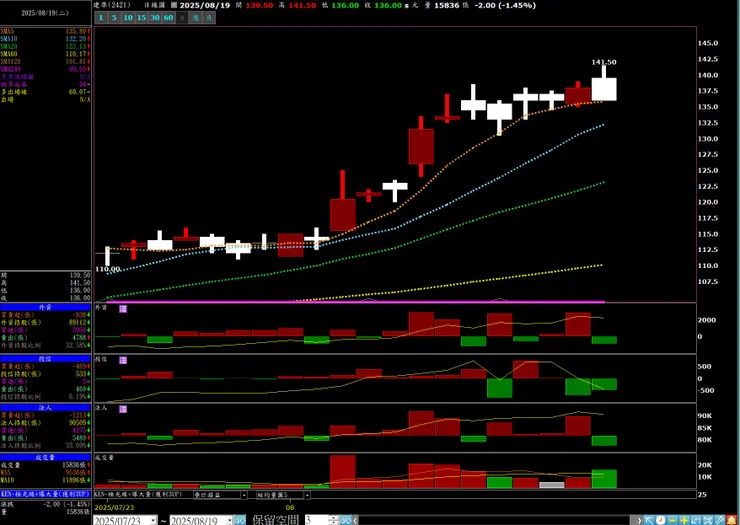Select the 15-minute timeframe button
Image resolution: width=740 pixels, height=525 pixels.
click(x=142, y=17)
